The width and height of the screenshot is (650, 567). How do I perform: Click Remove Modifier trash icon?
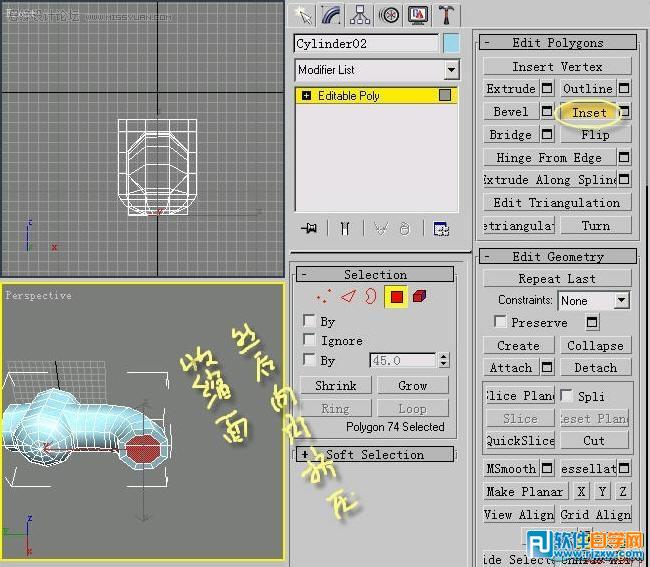[405, 228]
